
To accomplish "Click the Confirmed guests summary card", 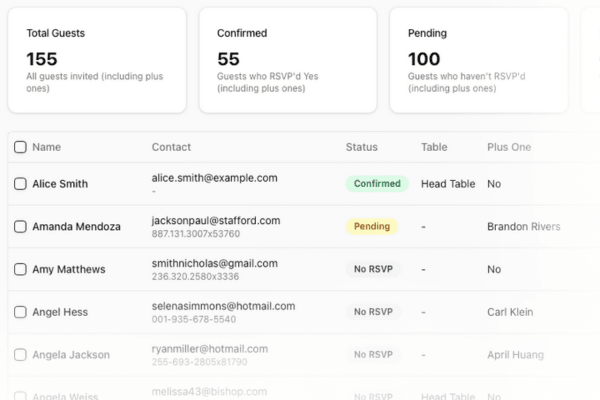I will click(287, 60).
